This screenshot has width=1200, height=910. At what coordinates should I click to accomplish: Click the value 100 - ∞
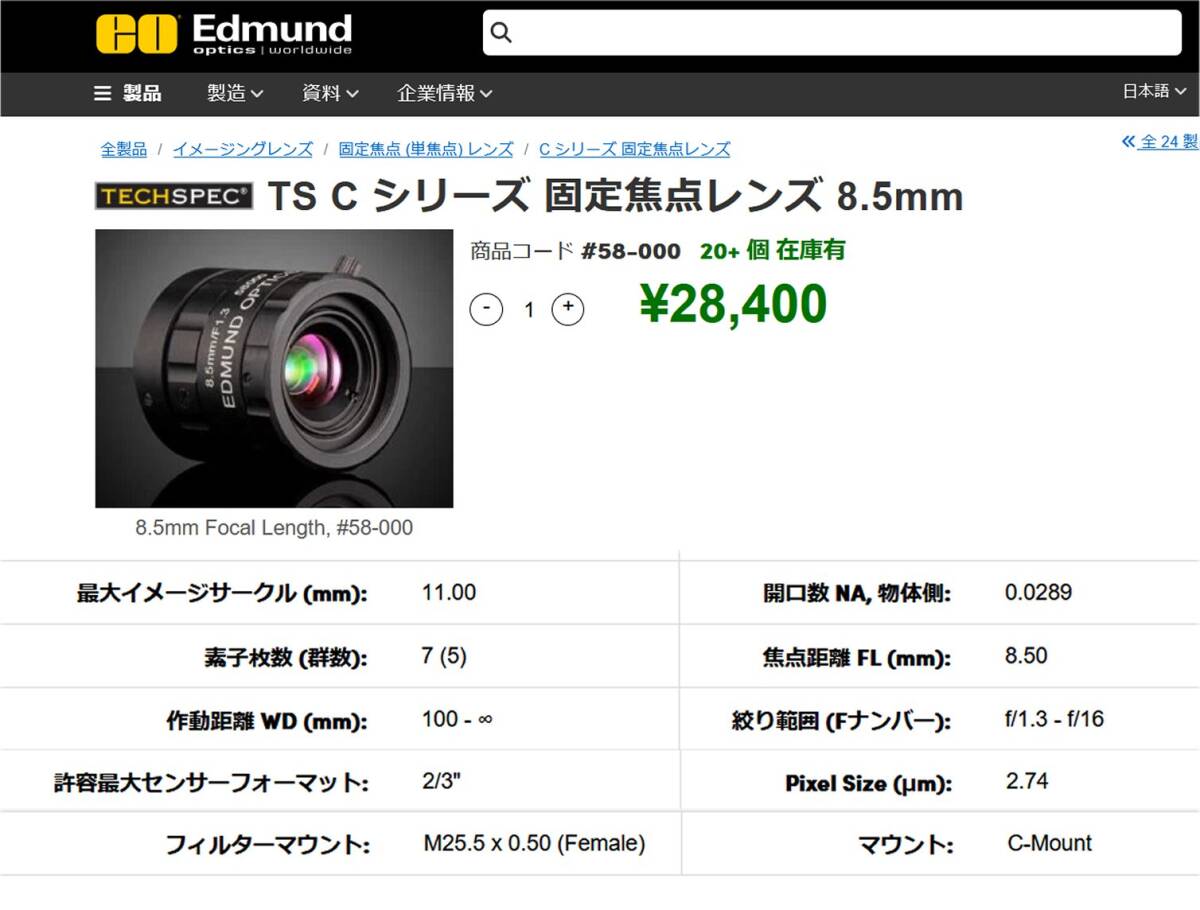pos(457,719)
